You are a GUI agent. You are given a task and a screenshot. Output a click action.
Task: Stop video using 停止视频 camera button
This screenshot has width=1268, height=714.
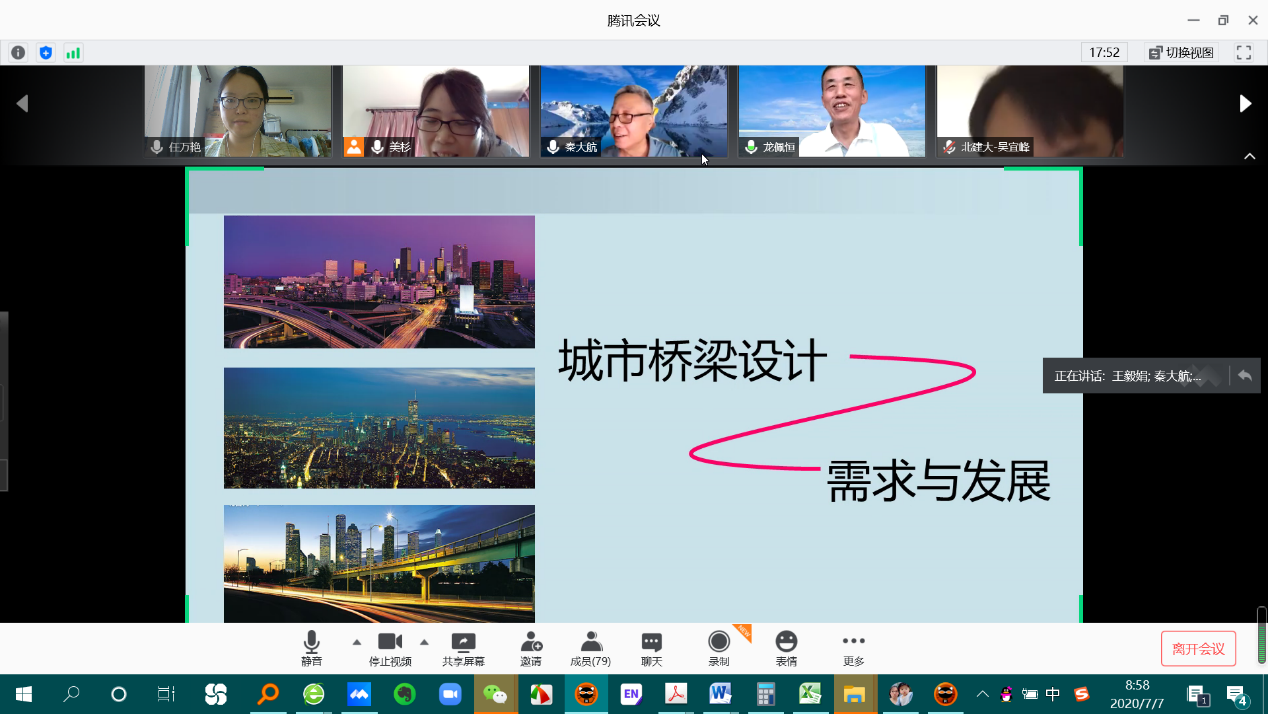389,648
